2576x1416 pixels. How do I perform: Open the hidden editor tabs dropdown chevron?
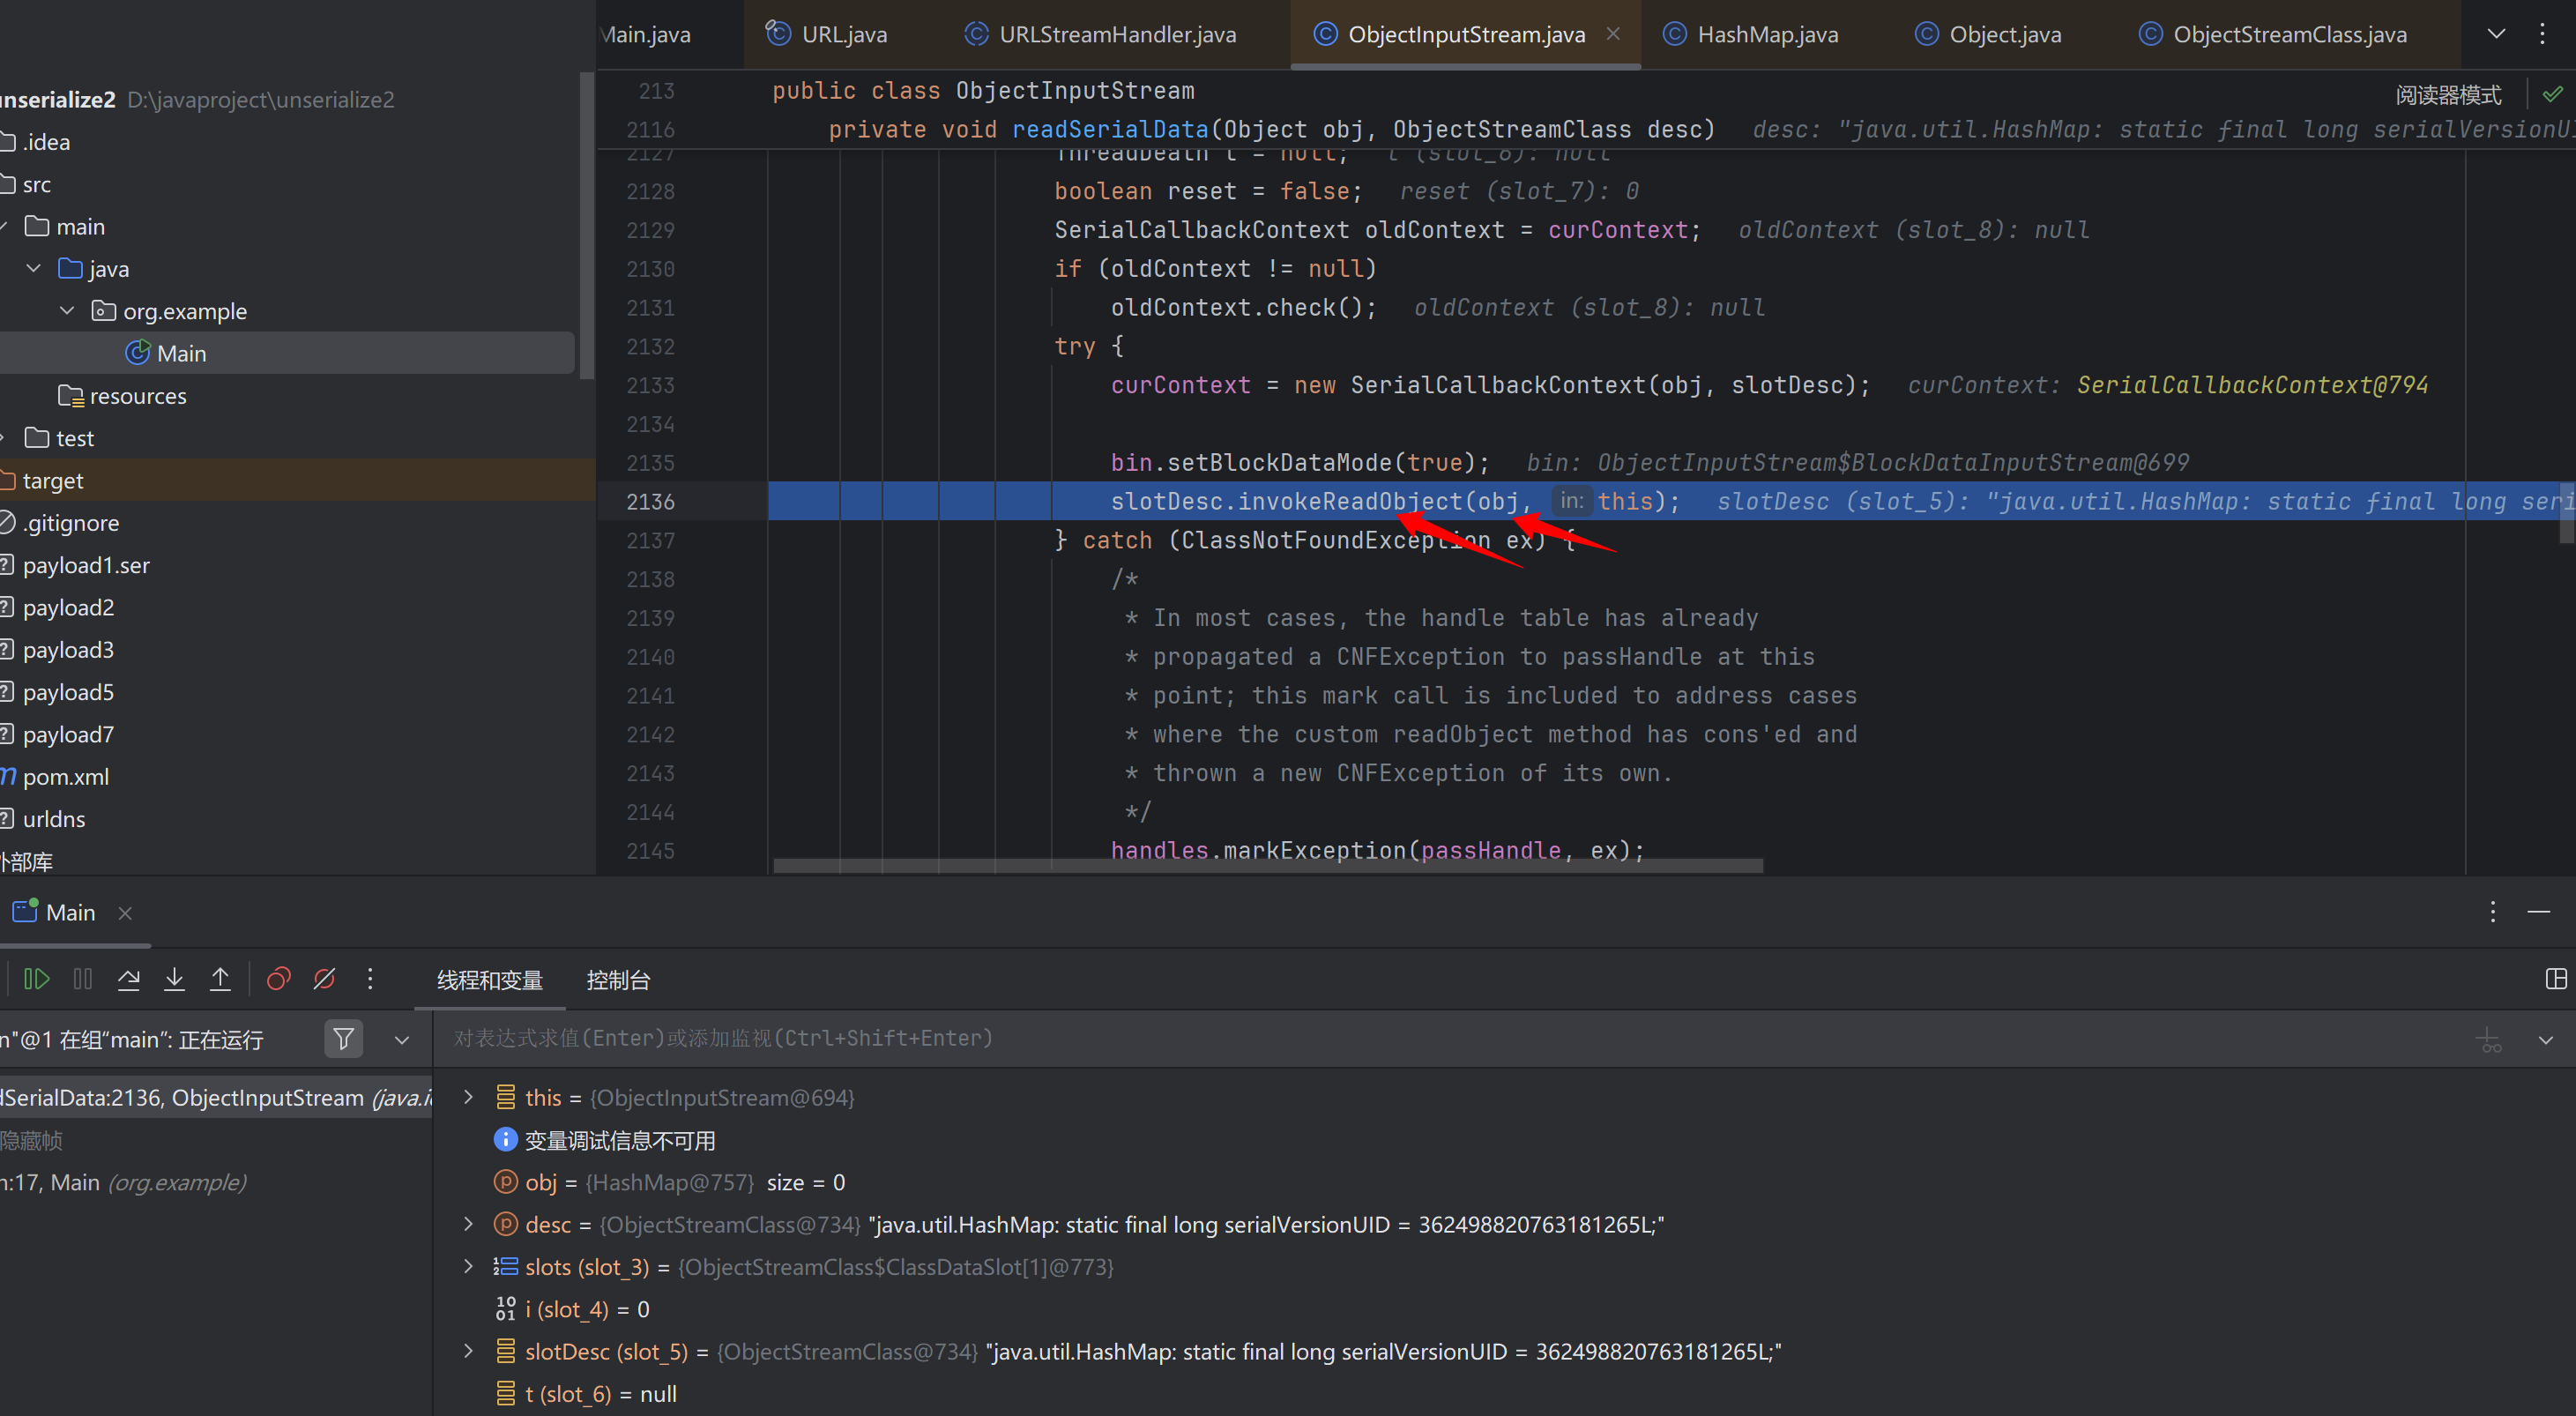pos(2496,34)
